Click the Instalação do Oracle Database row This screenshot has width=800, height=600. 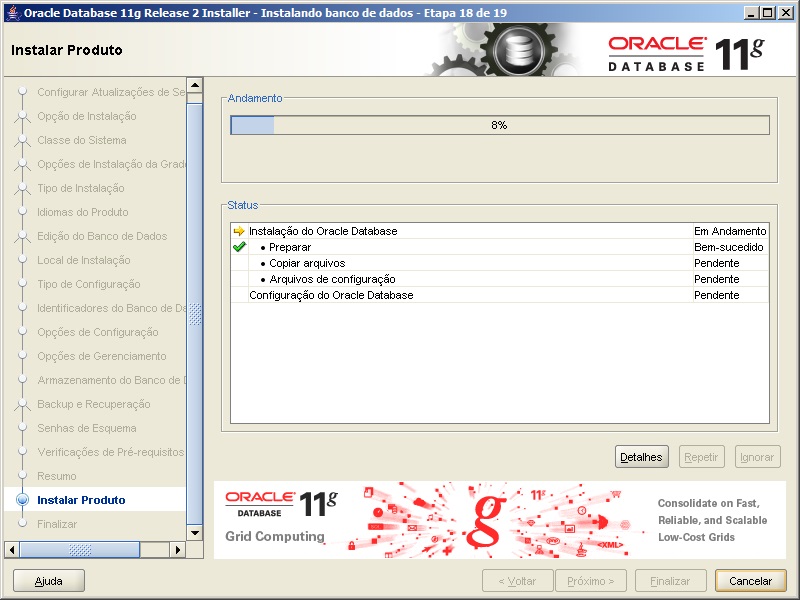[x=499, y=231]
